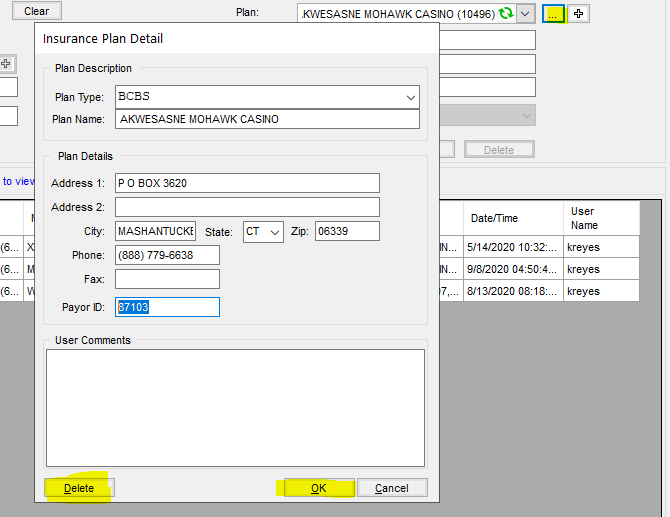The width and height of the screenshot is (670, 517).
Task: Click the Plan Name field
Action: click(x=267, y=119)
